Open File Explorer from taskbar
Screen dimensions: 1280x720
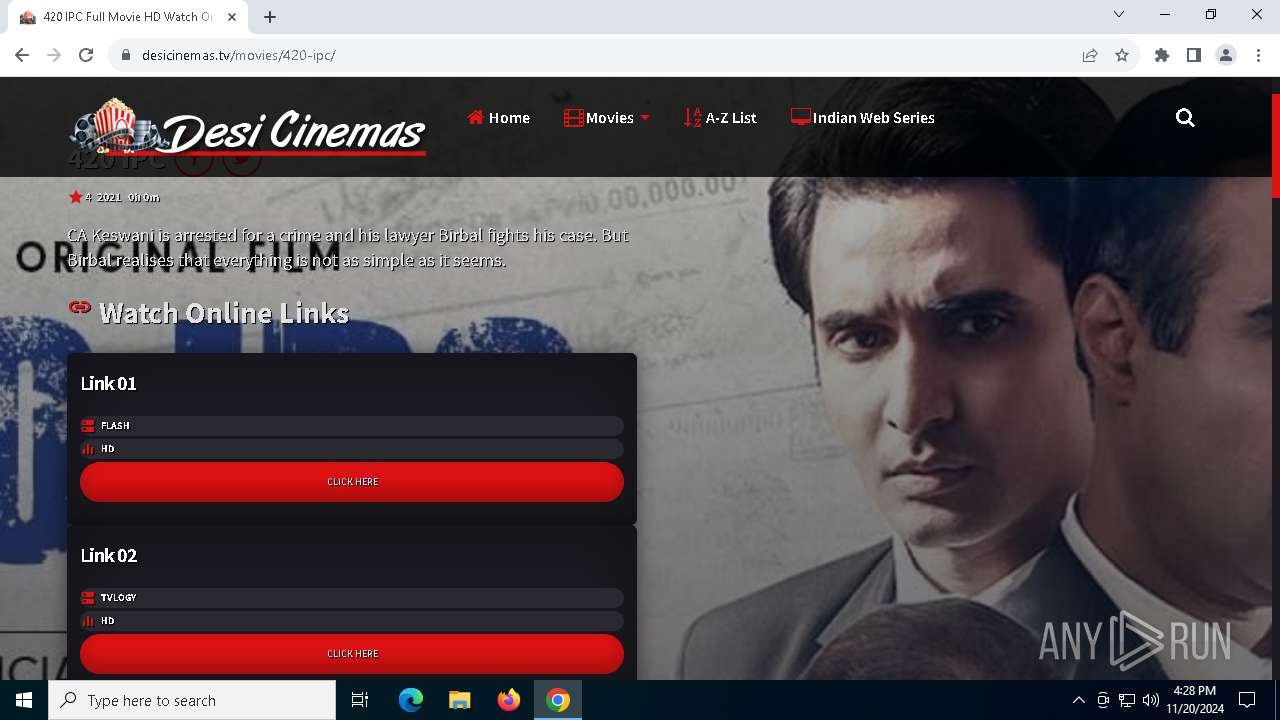[460, 700]
